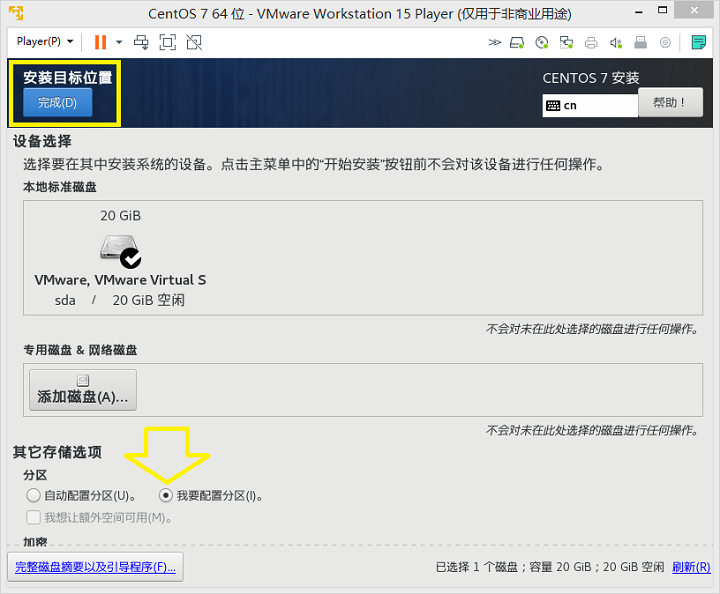Click the VMware application logo icon
The width and height of the screenshot is (720, 594).
(16, 13)
